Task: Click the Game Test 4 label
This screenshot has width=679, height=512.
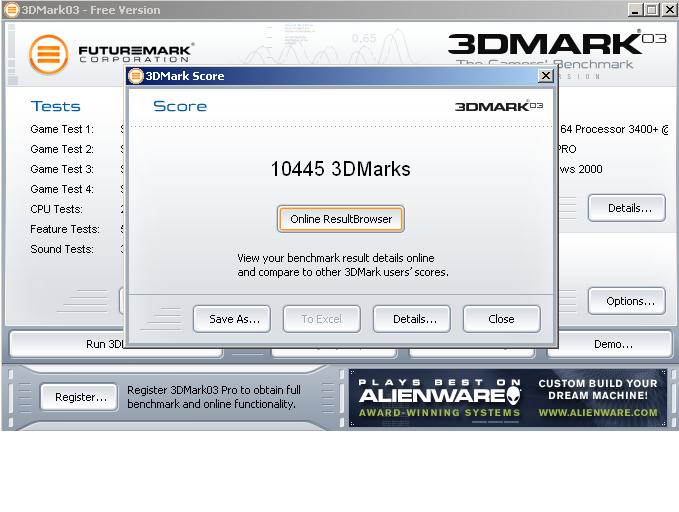Action: coord(62,189)
